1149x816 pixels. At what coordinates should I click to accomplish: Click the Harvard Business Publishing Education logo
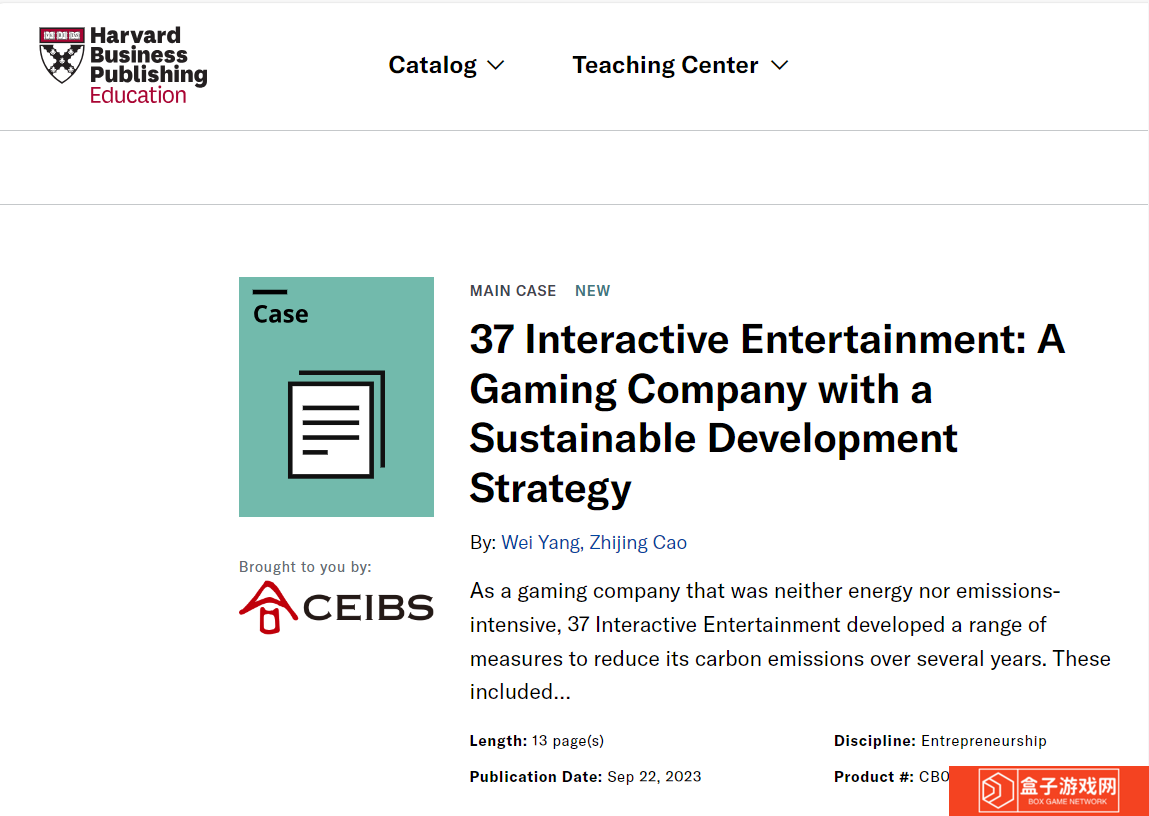(x=123, y=66)
